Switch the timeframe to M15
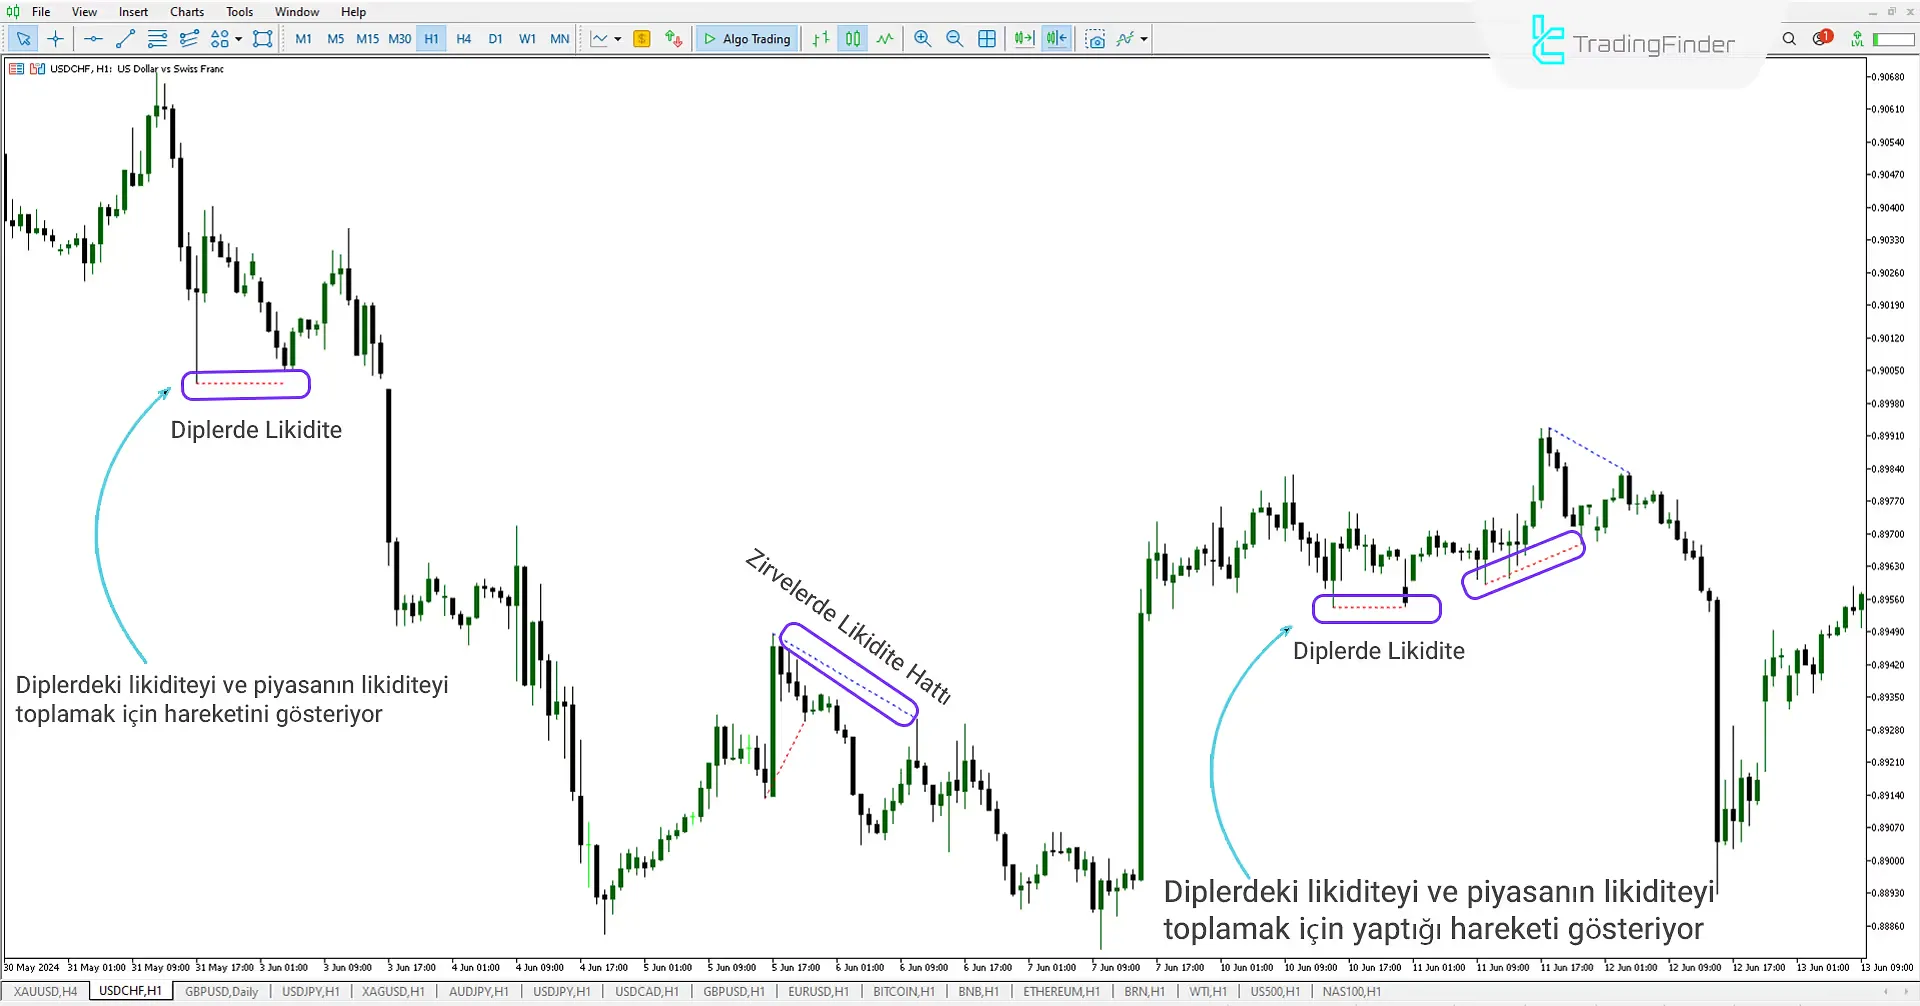The image size is (1920, 1006). [367, 39]
